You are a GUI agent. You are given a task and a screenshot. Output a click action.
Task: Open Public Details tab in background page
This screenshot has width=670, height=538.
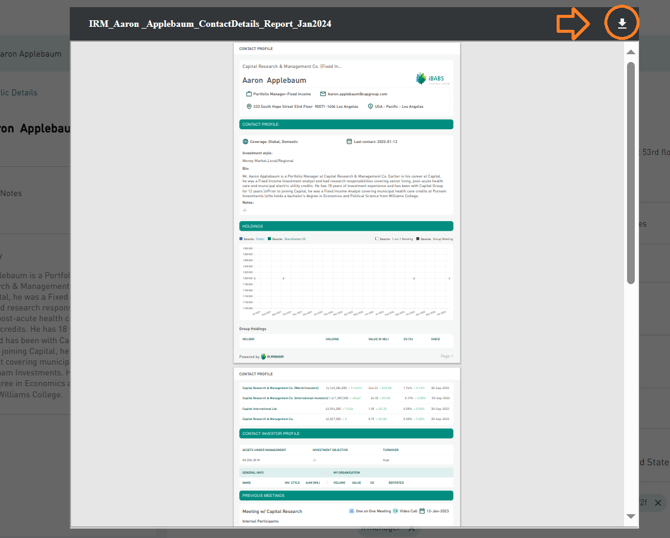[x=19, y=93]
